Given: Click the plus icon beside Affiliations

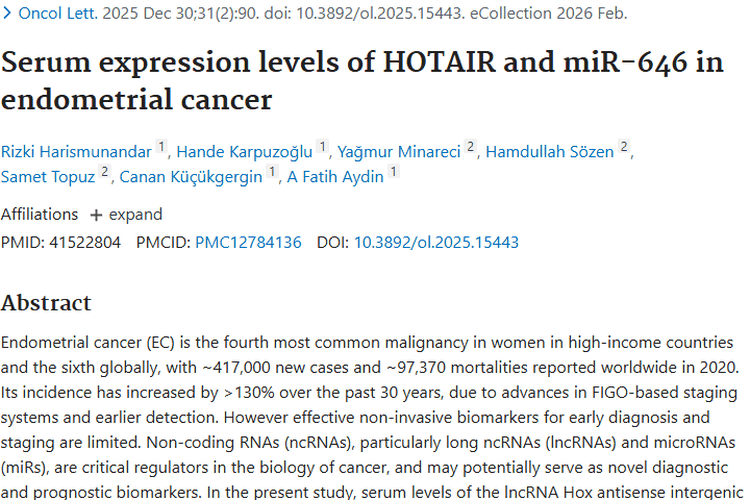Looking at the screenshot, I should click(96, 215).
